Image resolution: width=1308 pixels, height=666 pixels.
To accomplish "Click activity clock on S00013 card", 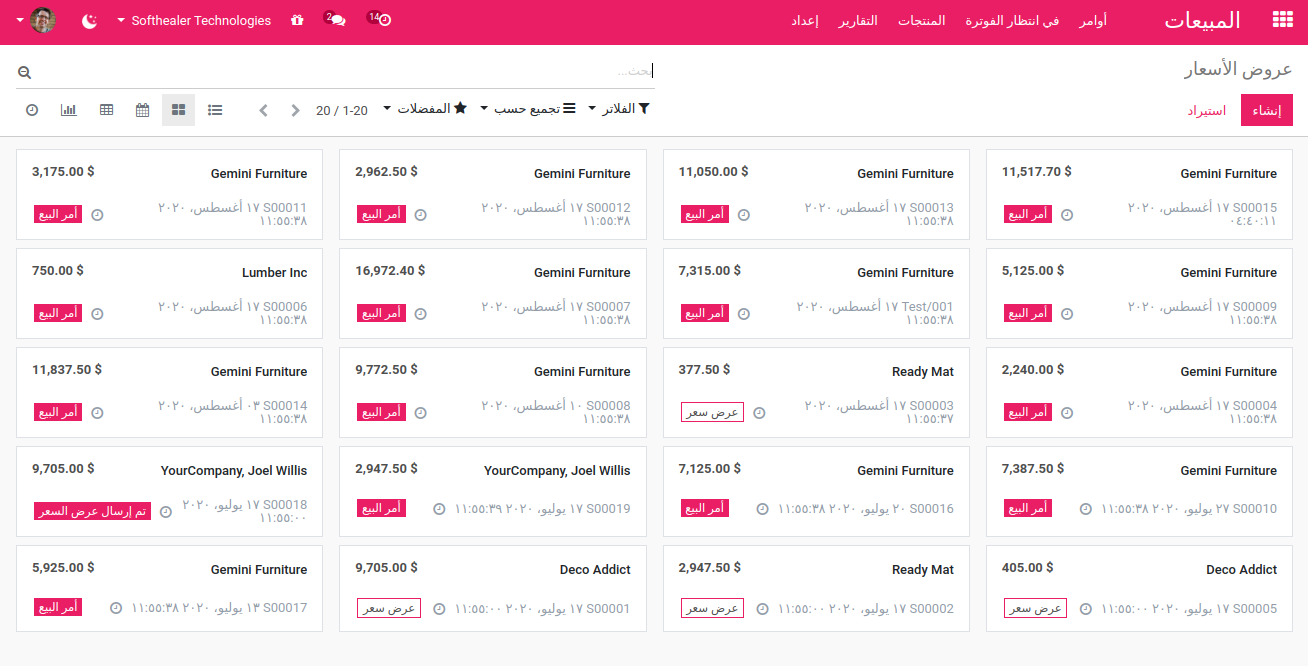I will [x=744, y=215].
